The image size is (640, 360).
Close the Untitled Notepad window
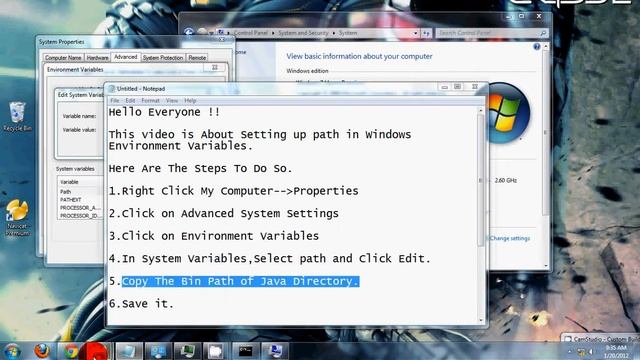(475, 87)
